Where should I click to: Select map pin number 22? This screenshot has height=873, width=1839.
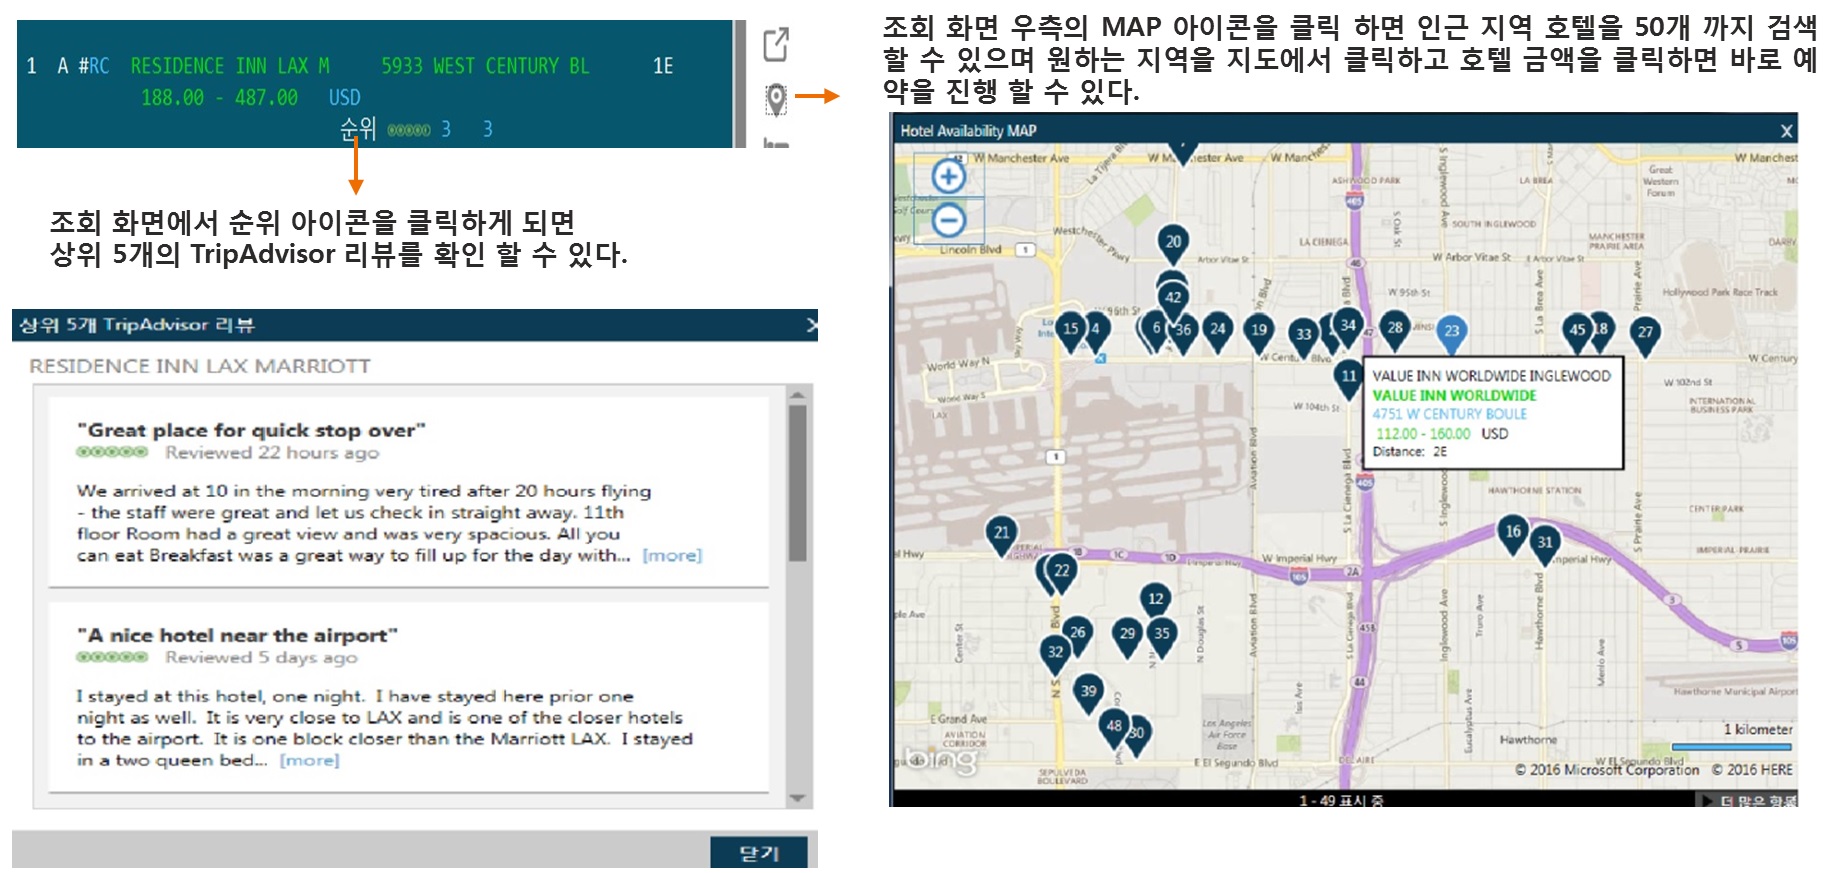(1062, 573)
